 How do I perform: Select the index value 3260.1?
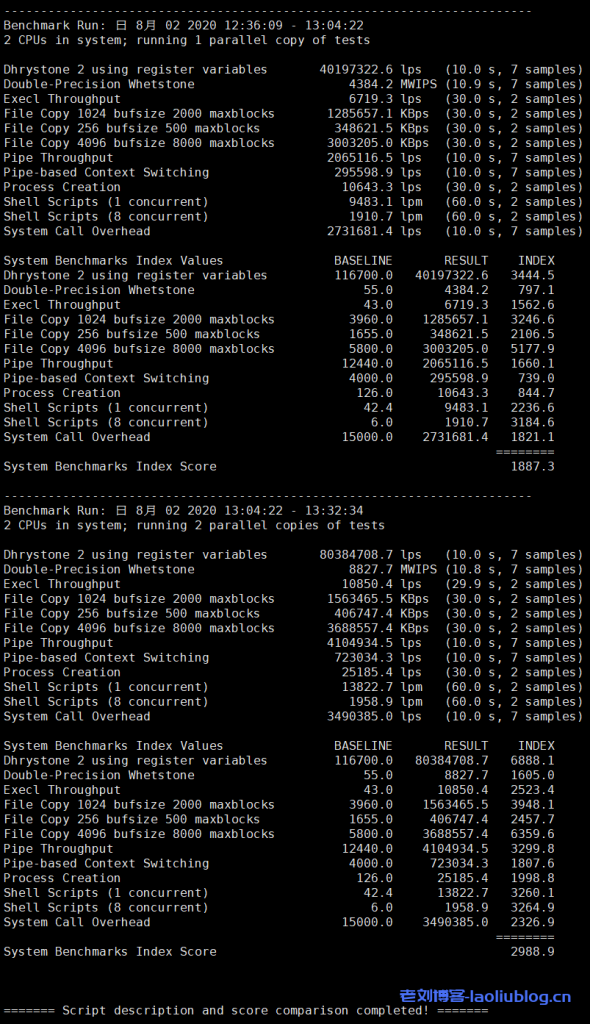[533, 893]
